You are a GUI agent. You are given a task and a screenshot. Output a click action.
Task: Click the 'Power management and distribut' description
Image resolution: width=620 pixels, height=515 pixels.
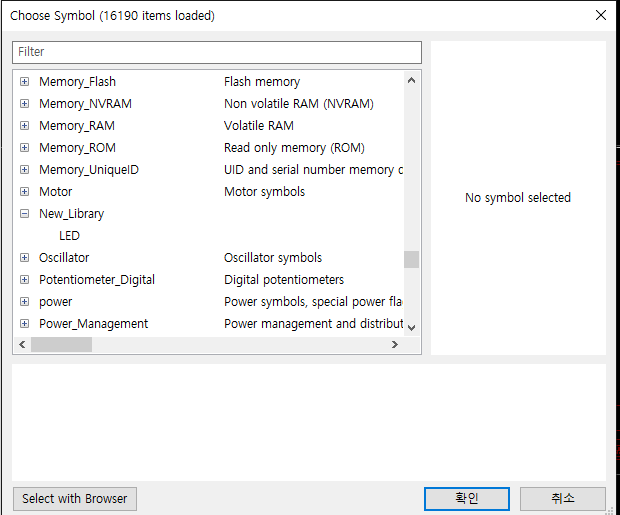(313, 324)
